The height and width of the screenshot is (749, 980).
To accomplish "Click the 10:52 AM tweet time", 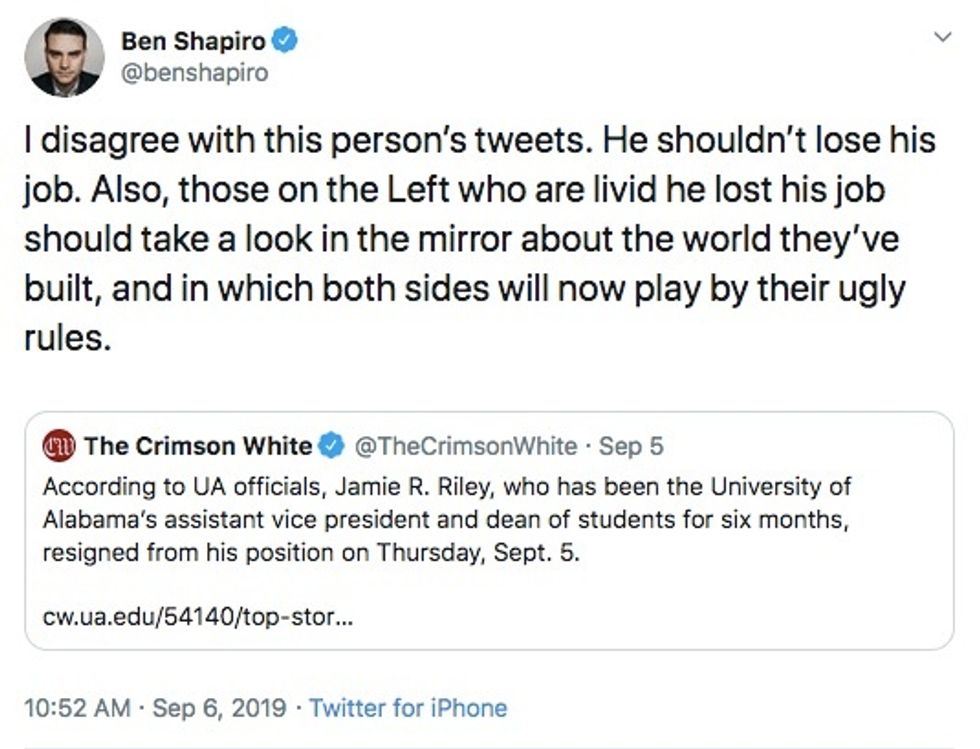I will 77,708.
